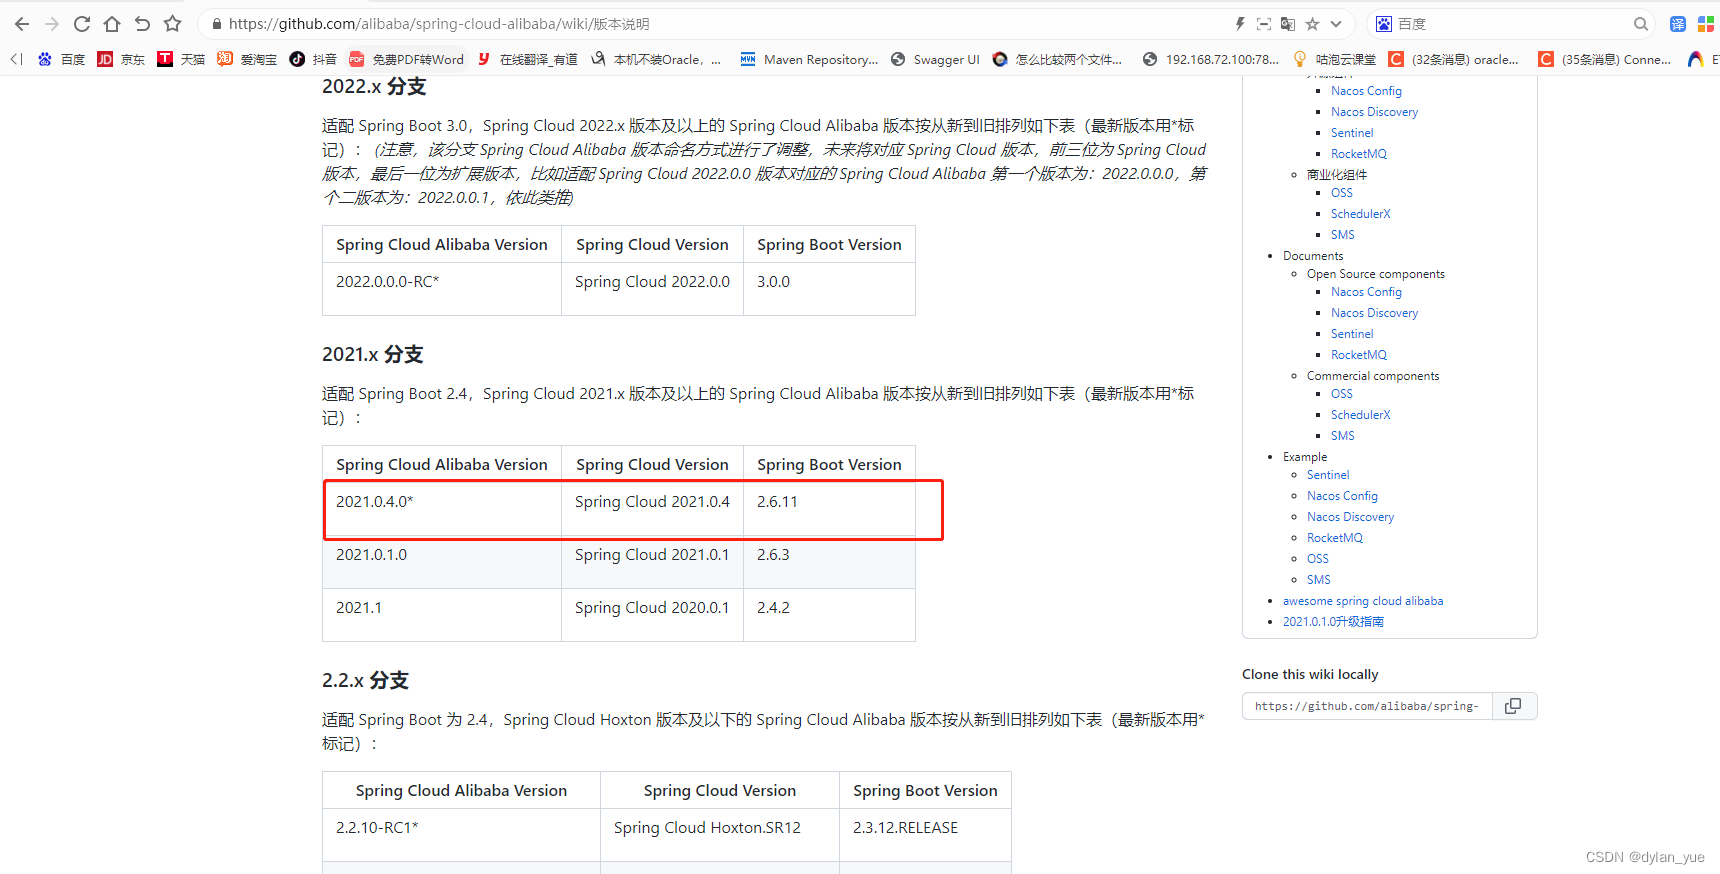Open the 咕泡云课堂 bookmark
This screenshot has width=1720, height=874.
(1334, 59)
